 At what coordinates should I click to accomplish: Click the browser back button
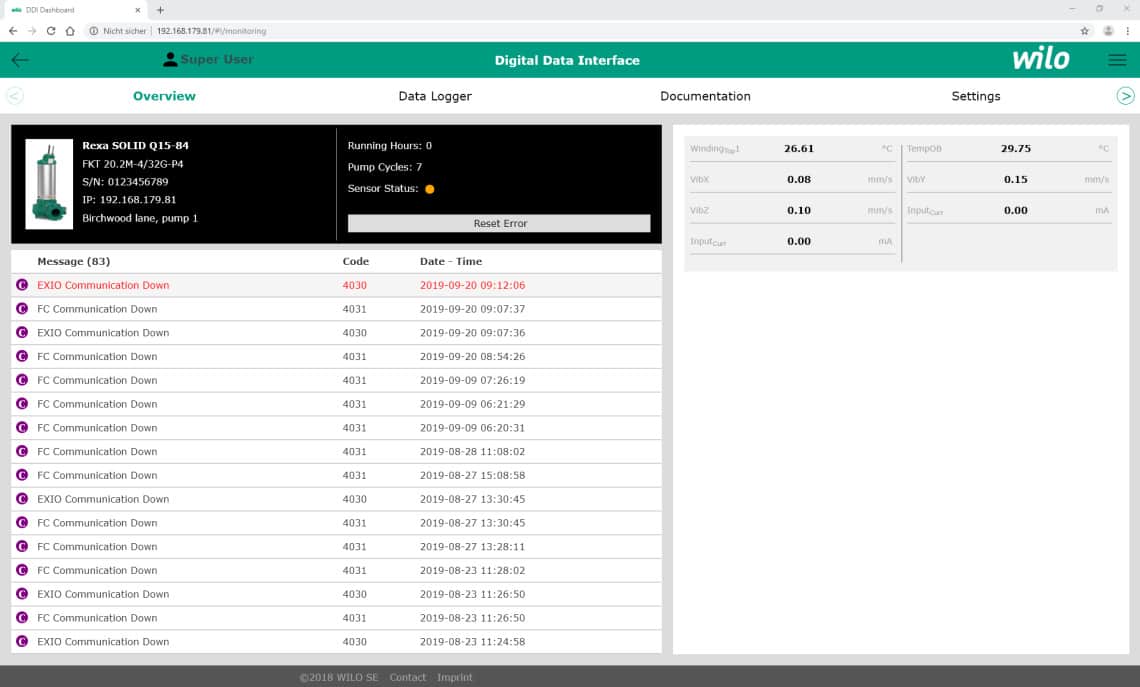click(x=13, y=31)
